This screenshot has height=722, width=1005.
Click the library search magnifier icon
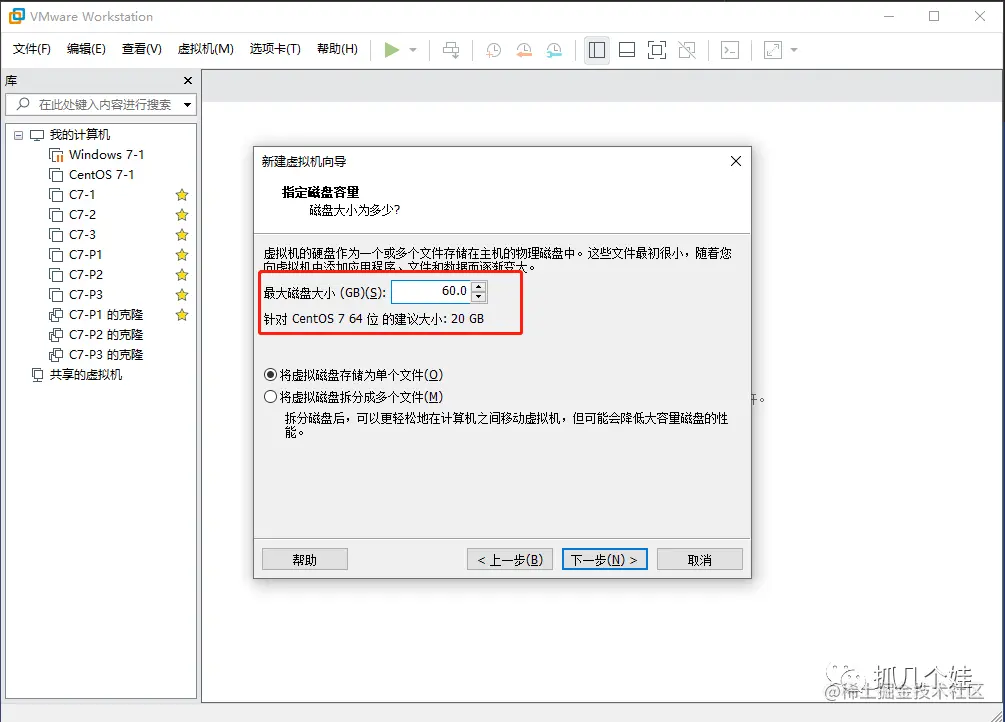23,104
